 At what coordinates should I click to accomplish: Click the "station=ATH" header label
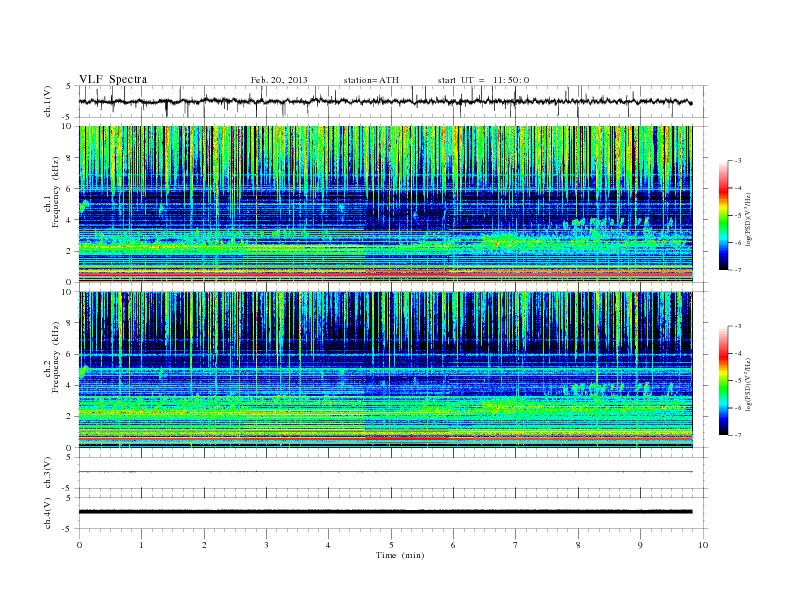pyautogui.click(x=371, y=80)
